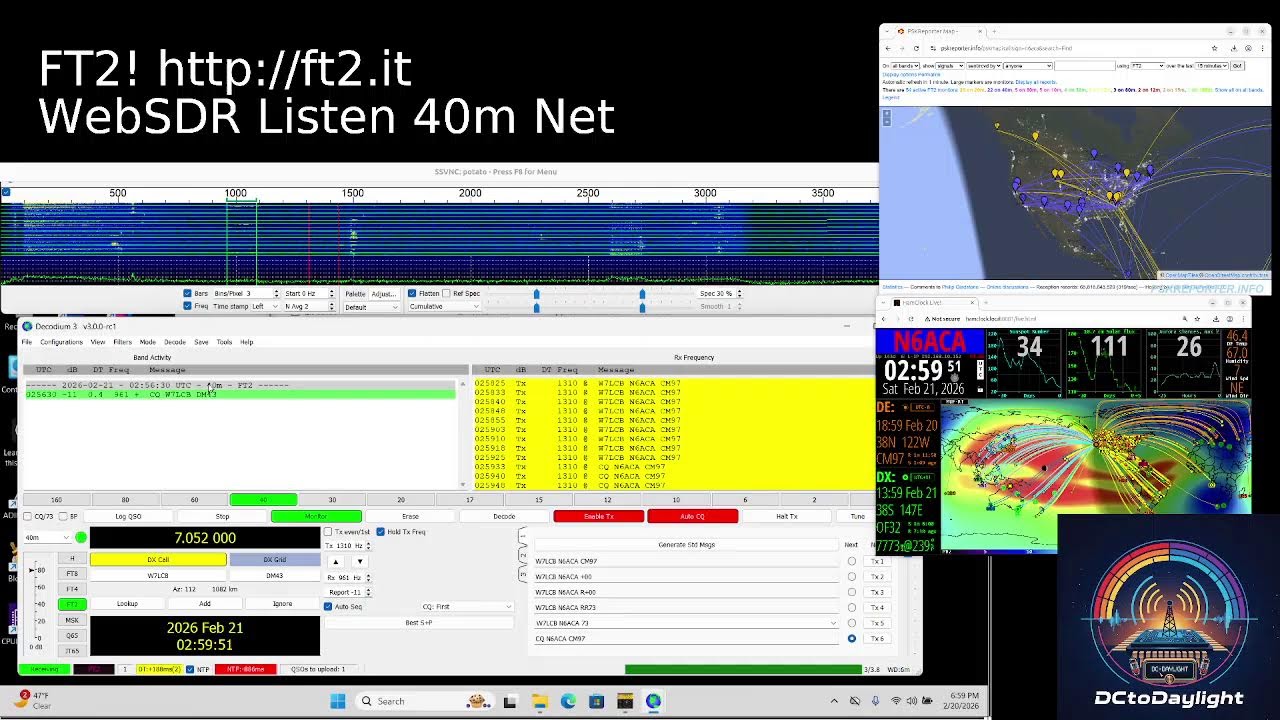Image resolution: width=1280 pixels, height=720 pixels.
Task: Click the 7.052 000 frequency display
Action: (x=205, y=538)
